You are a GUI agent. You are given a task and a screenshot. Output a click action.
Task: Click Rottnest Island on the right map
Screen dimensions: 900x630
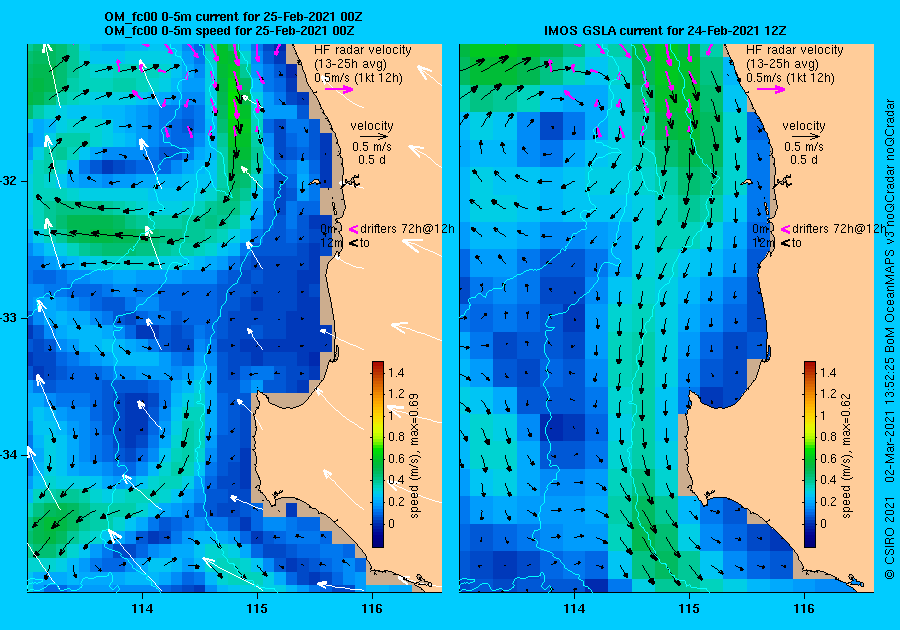pos(747,182)
